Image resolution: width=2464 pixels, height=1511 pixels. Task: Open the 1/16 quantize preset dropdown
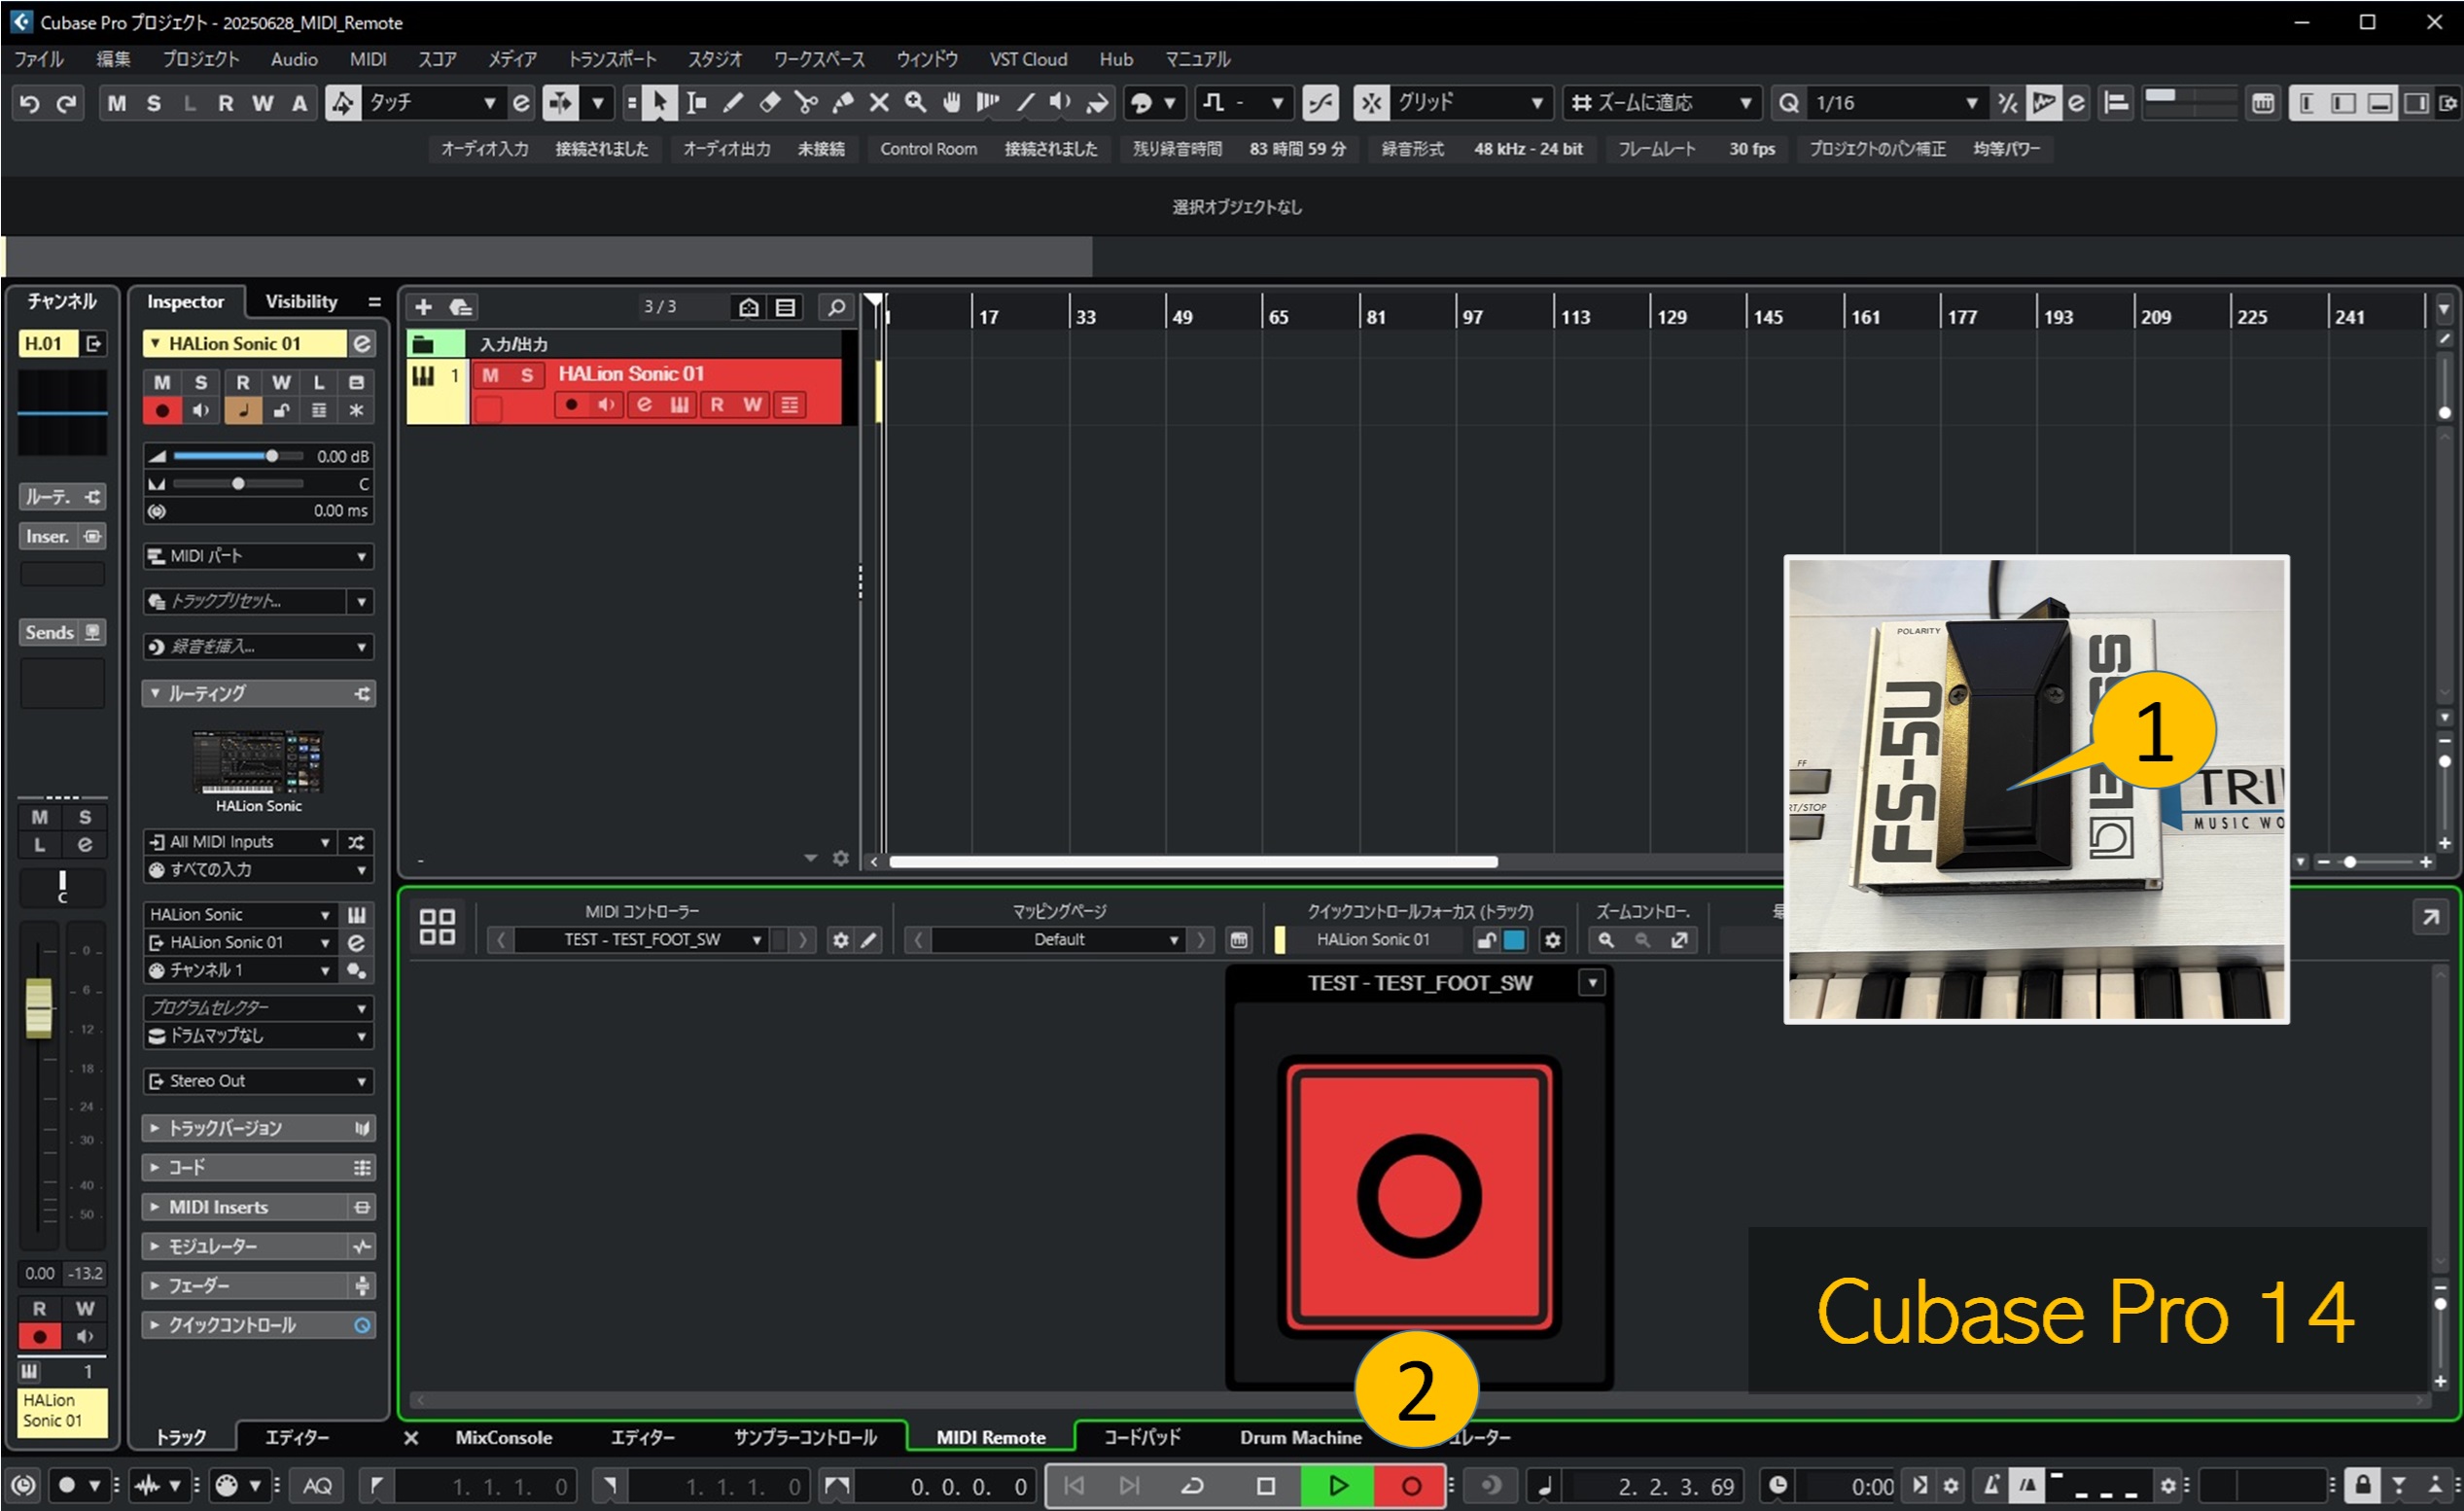(x=1897, y=103)
